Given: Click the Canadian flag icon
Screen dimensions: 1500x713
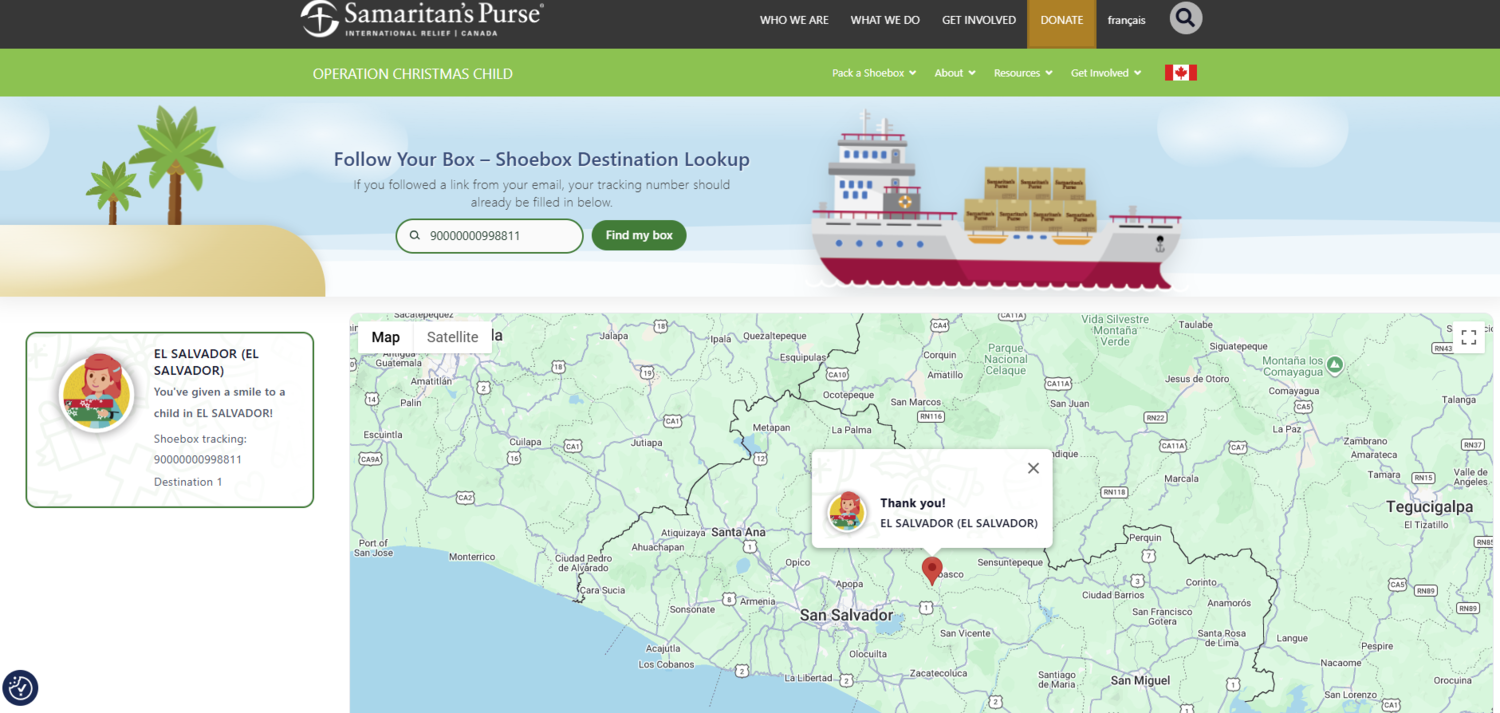Looking at the screenshot, I should pos(1181,73).
